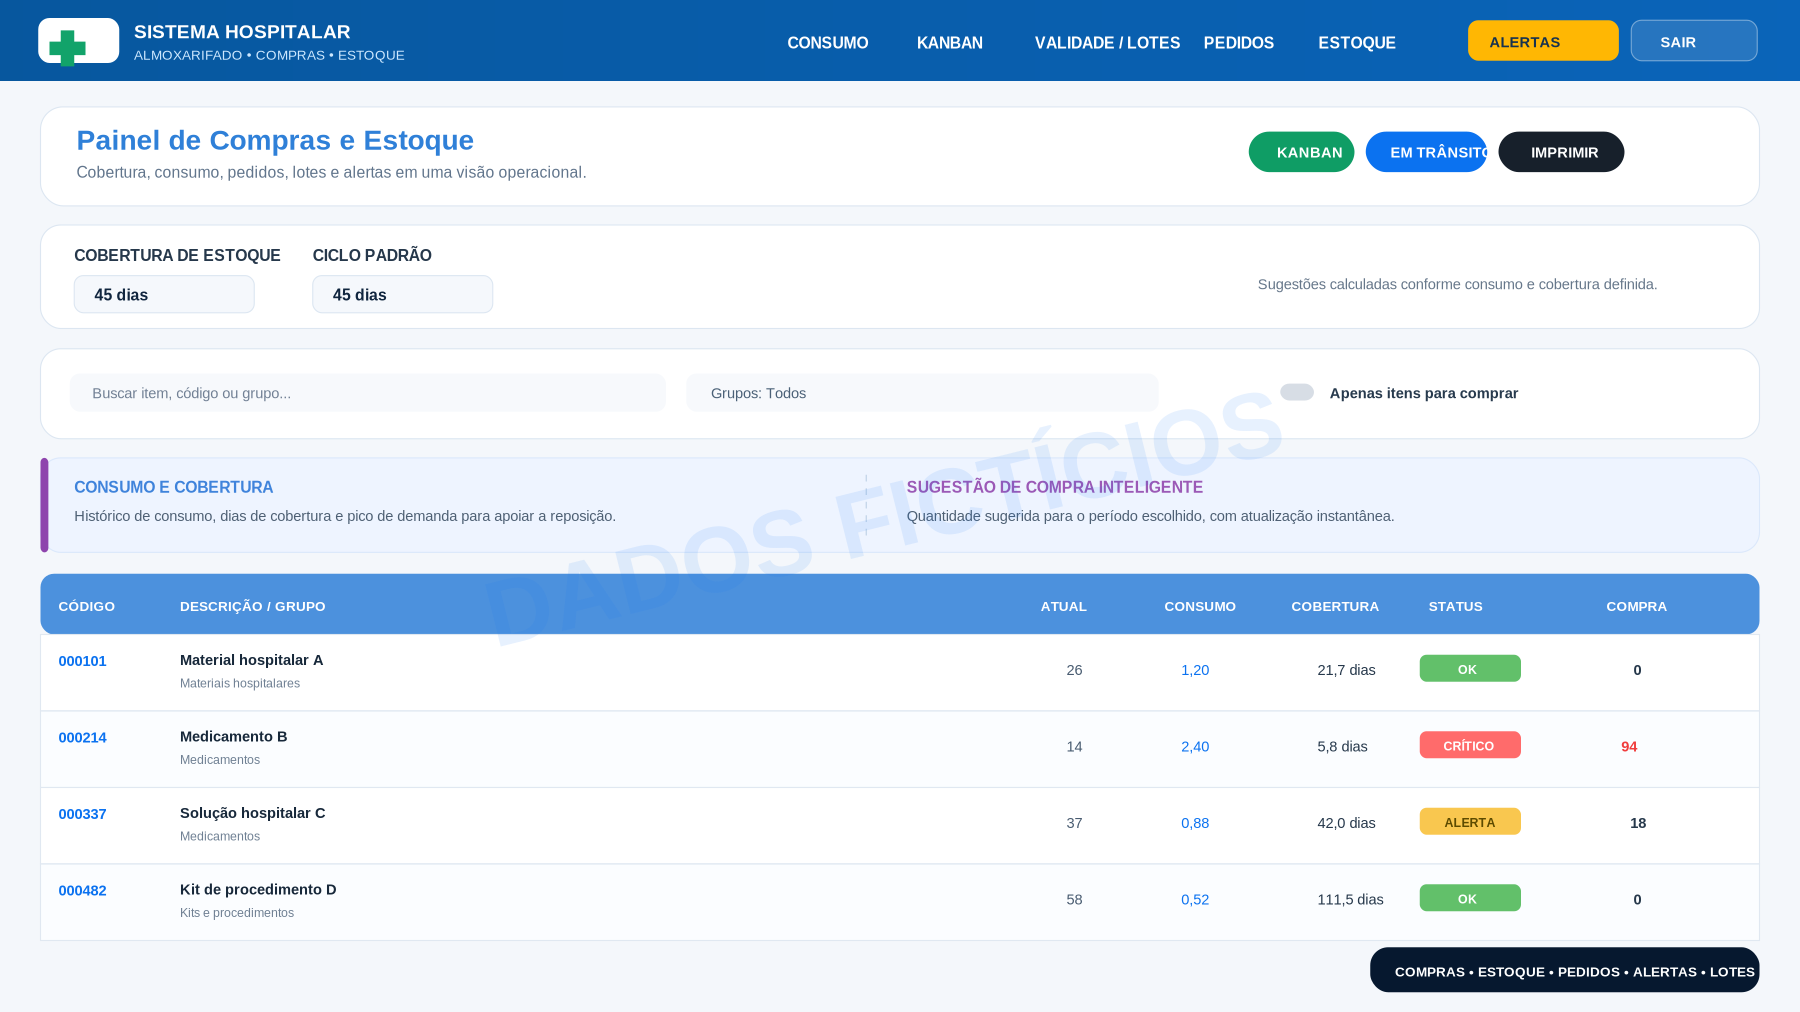1800x1012 pixels.
Task: Open item code 000337 link
Action: (82, 814)
